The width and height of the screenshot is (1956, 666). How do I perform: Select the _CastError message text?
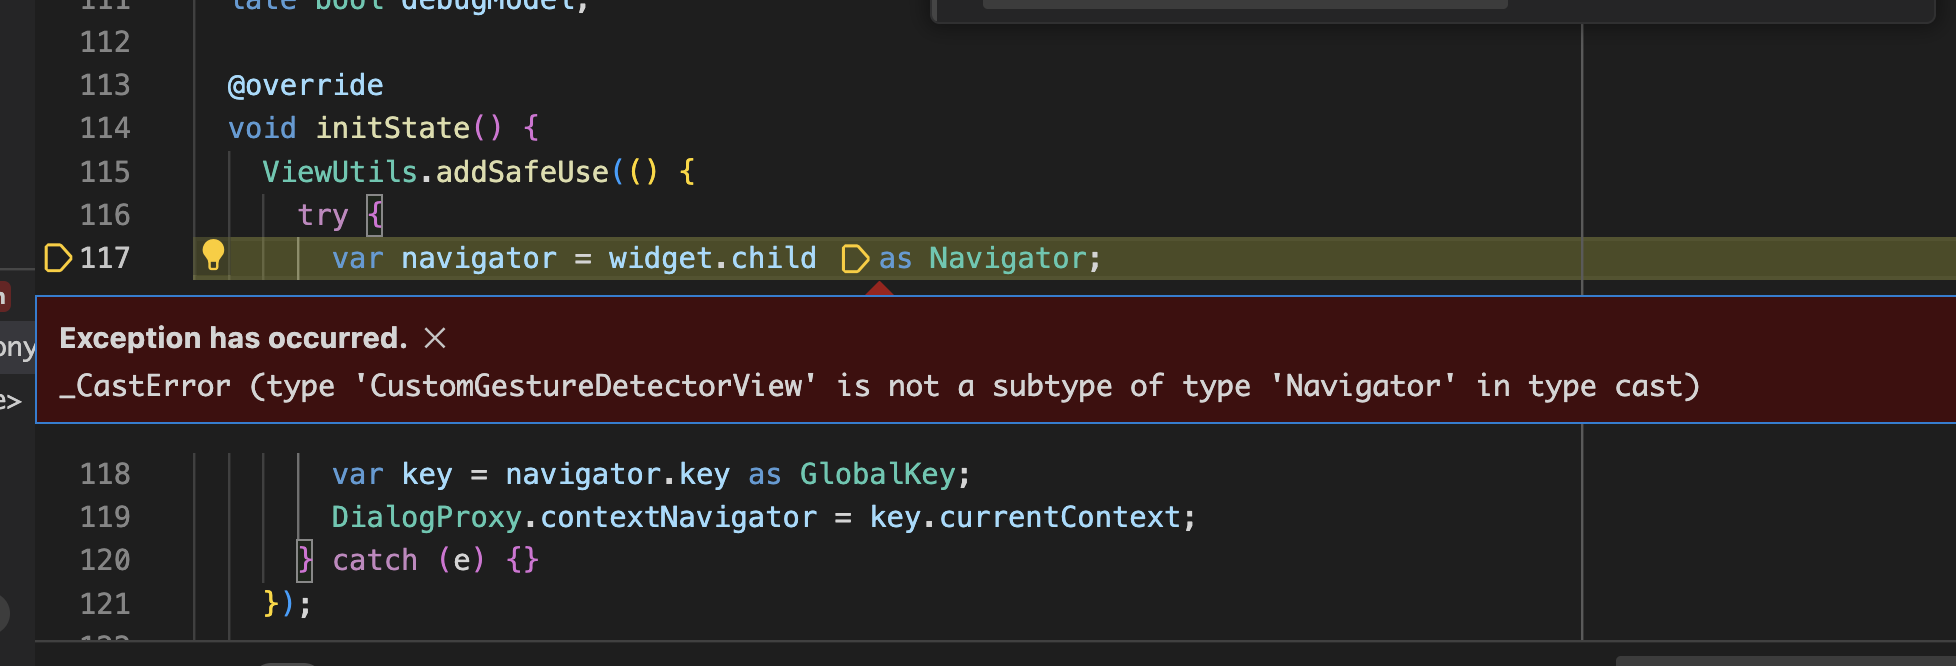[880, 385]
